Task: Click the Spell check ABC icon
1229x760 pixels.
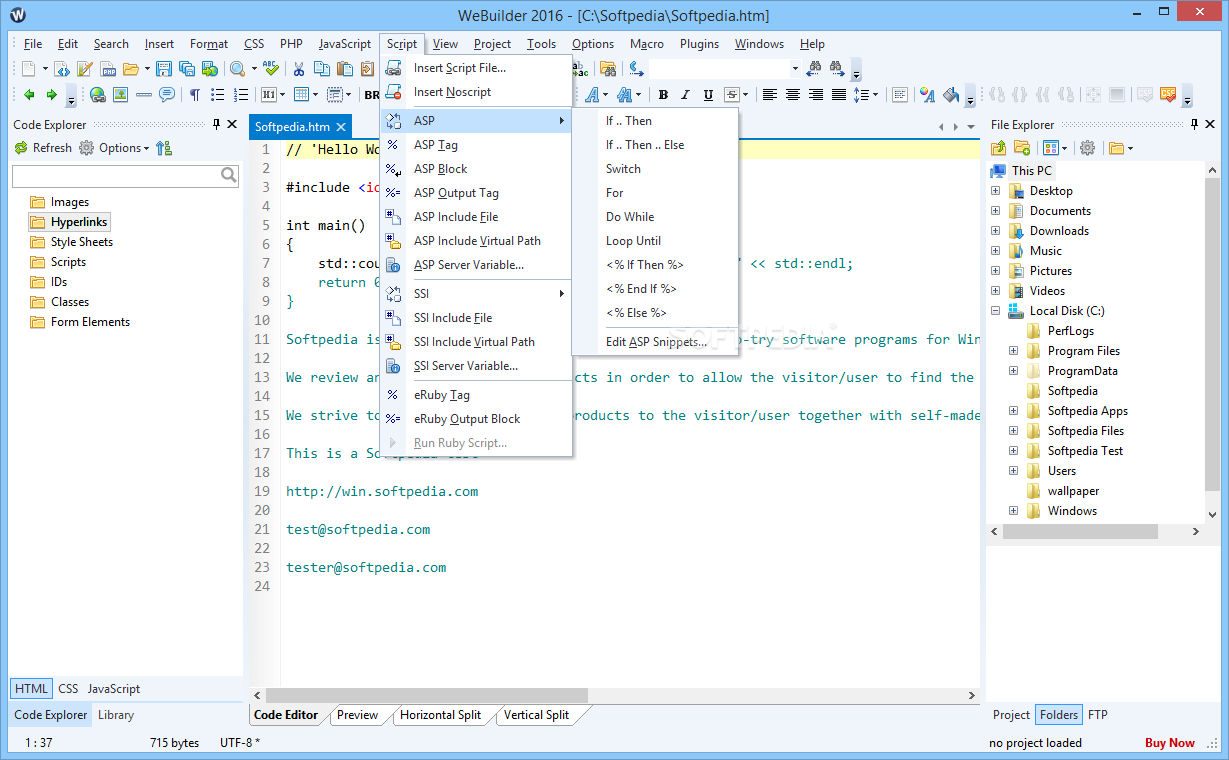Action: tap(271, 69)
